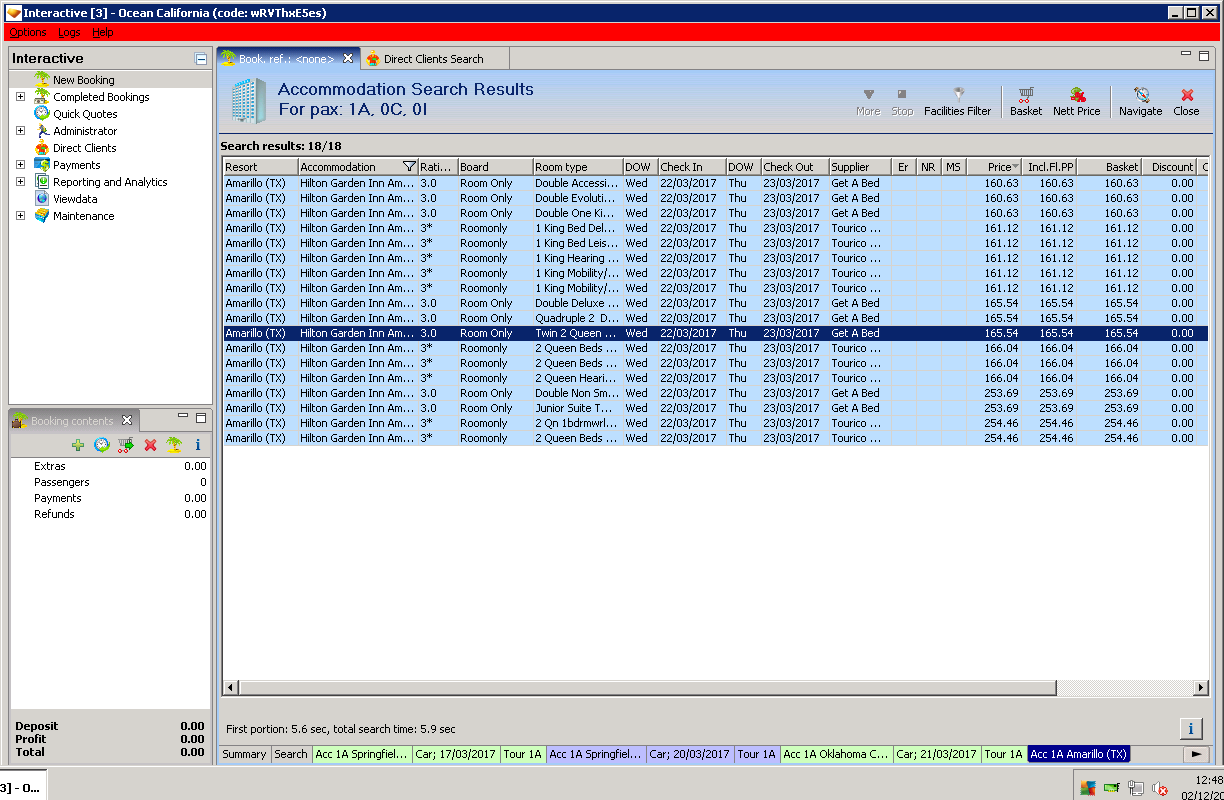Click the colorful flag tray icon
Viewport: 1224px width, 800px height.
(1088, 788)
